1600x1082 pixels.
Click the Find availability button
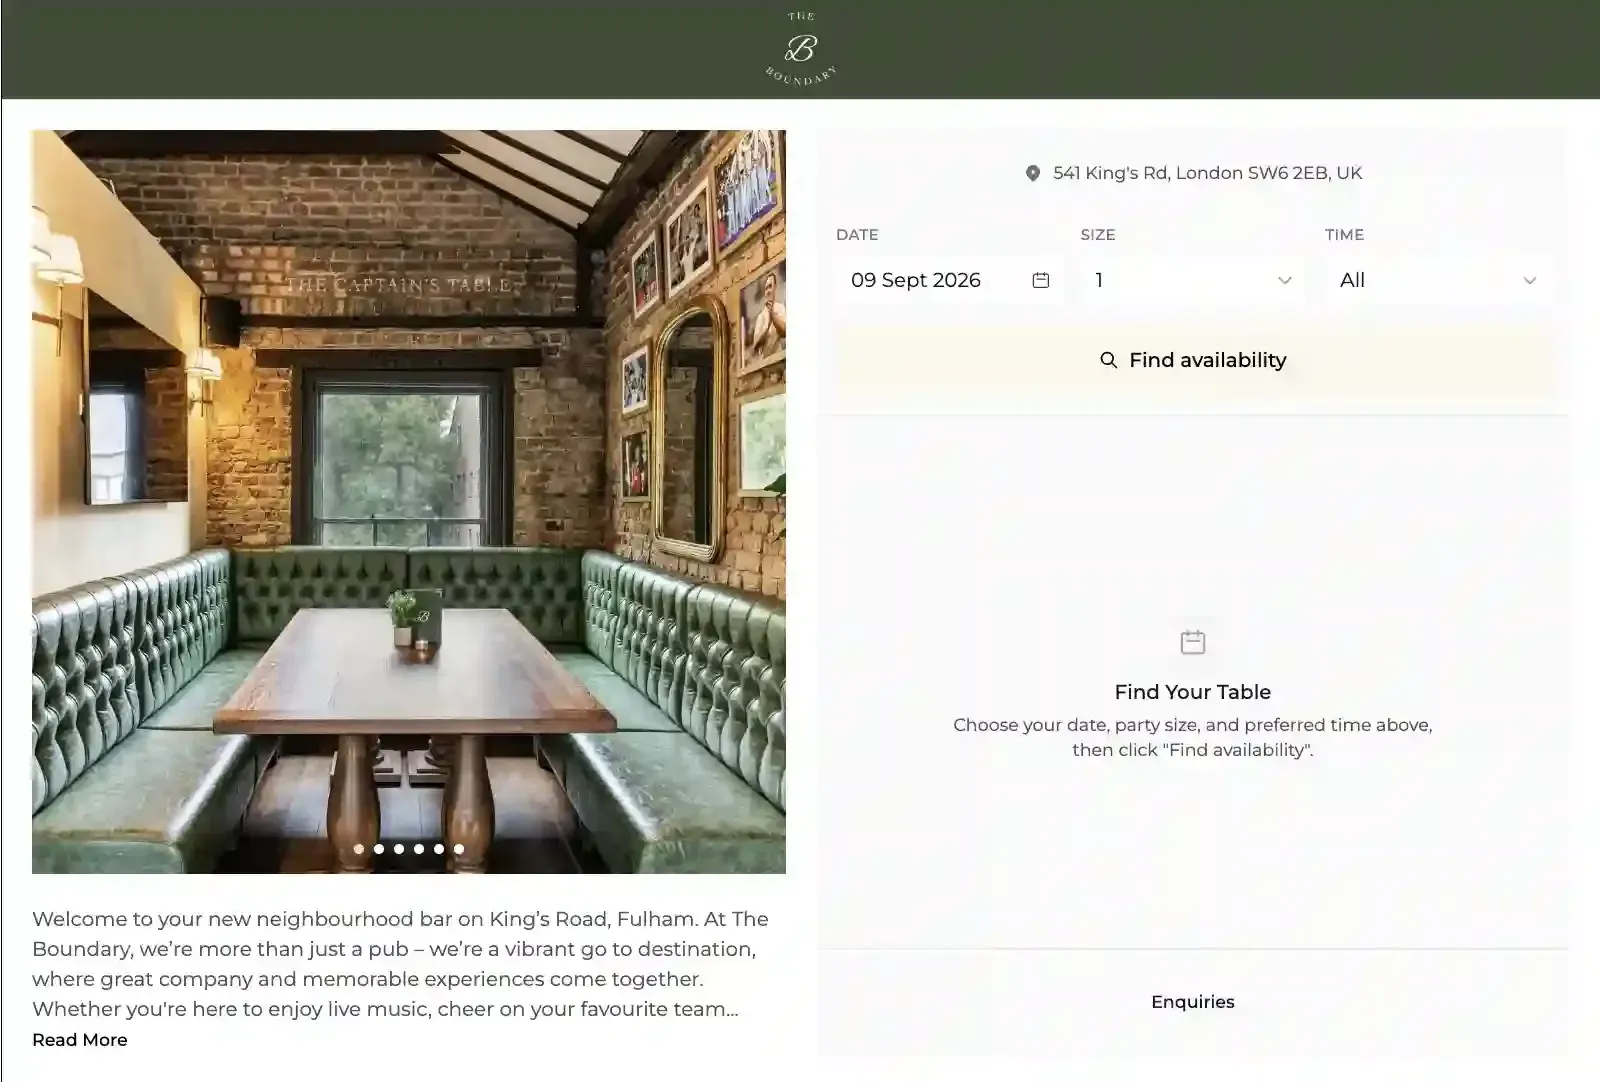coord(1193,360)
